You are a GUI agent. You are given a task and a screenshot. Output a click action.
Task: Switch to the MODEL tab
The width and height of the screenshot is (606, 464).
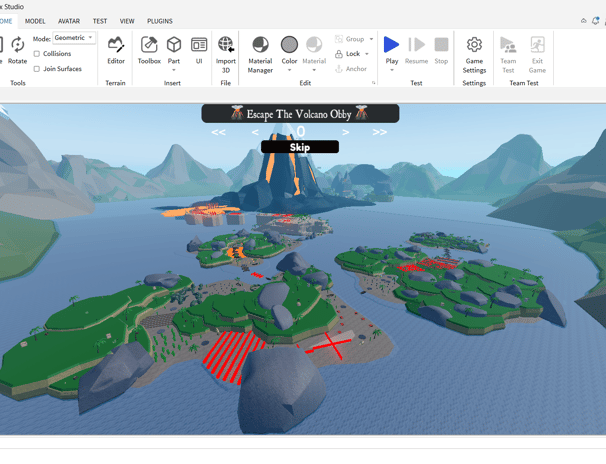(35, 21)
